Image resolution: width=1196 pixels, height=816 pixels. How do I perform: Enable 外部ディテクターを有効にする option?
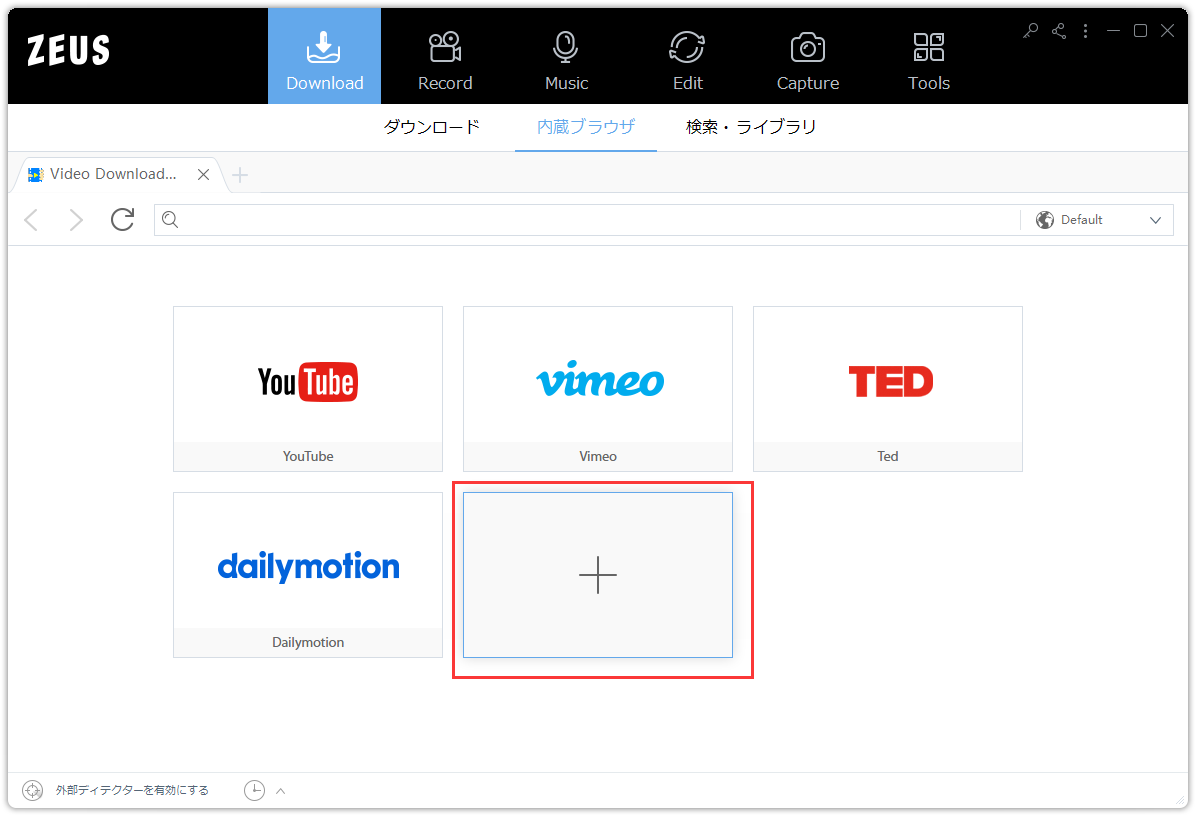(x=130, y=789)
